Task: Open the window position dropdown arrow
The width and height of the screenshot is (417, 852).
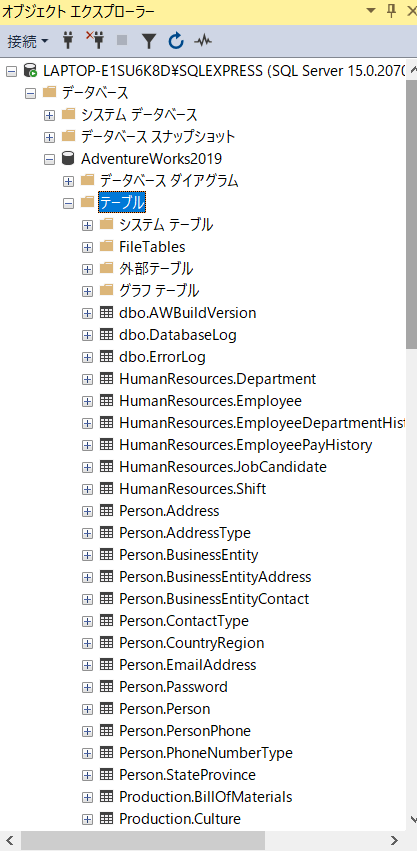Action: pos(371,11)
